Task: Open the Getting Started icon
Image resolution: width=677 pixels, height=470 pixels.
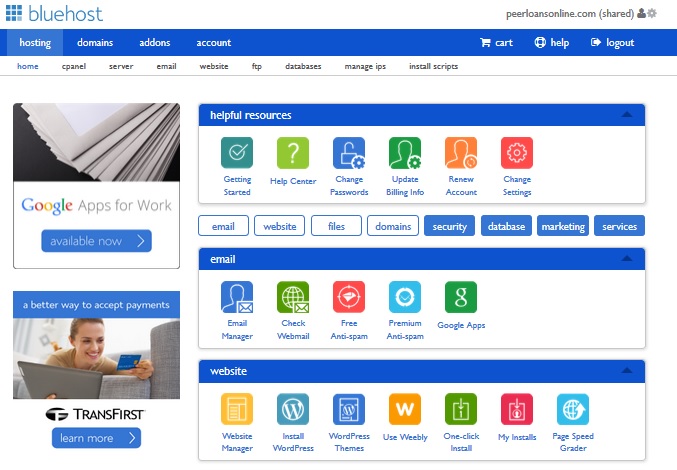Action: click(237, 152)
